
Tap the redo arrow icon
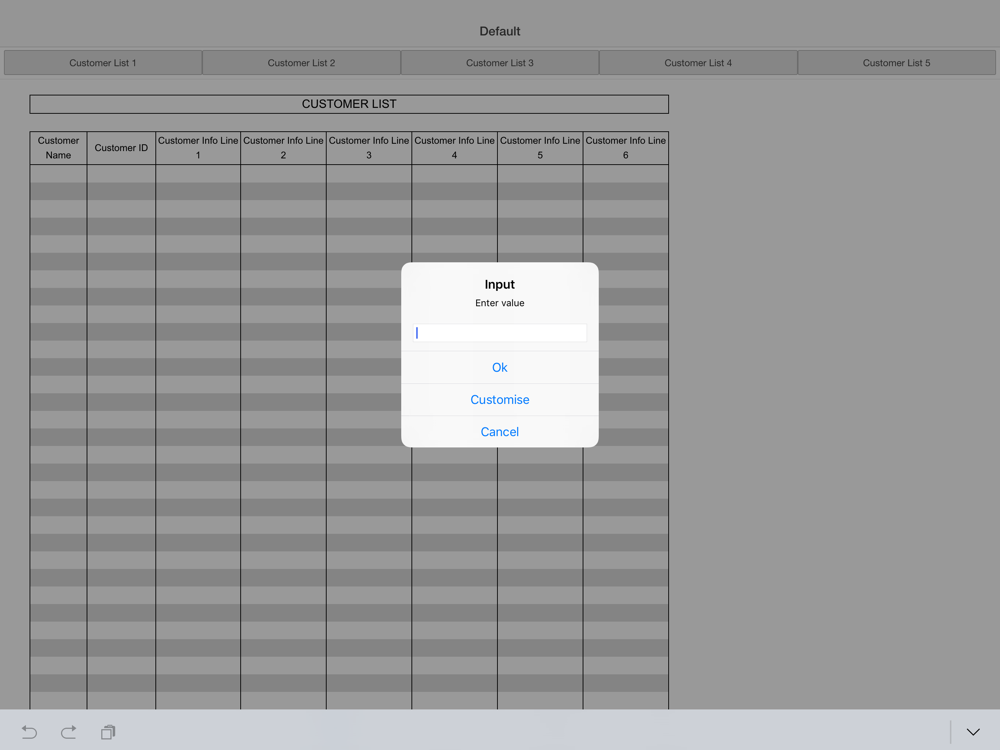[68, 732]
